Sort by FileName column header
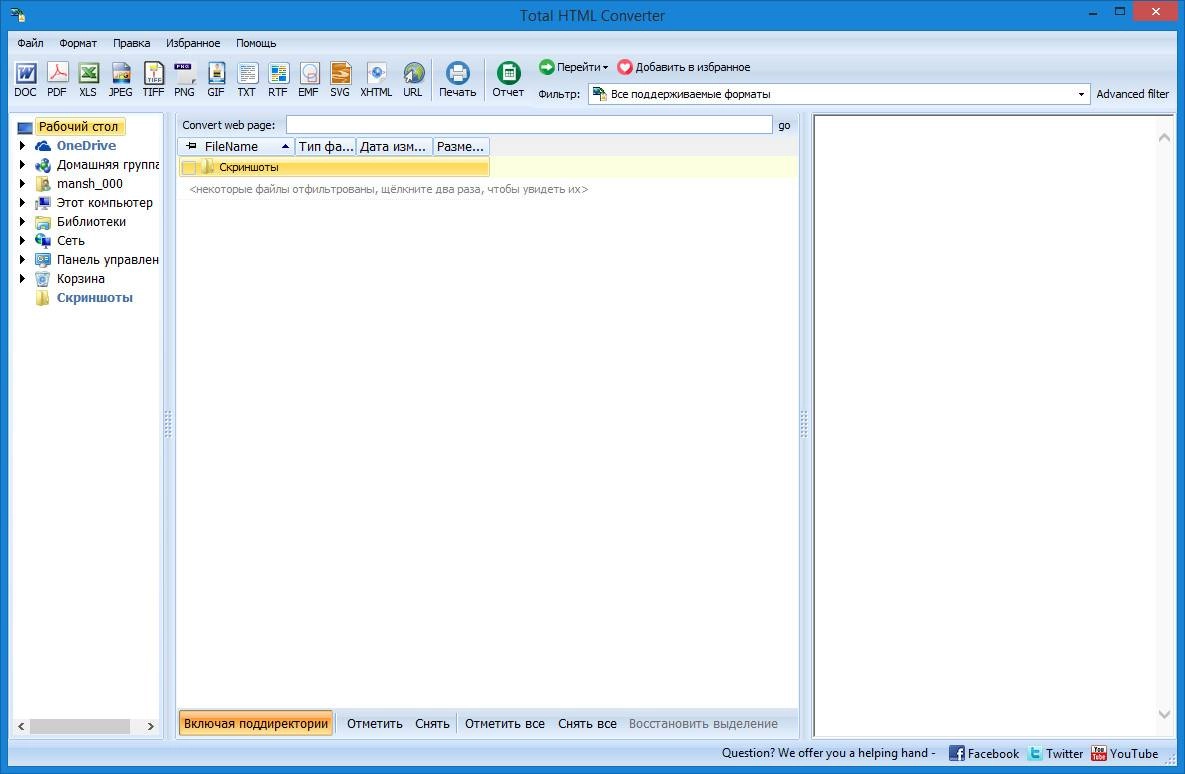1185x774 pixels. click(236, 147)
